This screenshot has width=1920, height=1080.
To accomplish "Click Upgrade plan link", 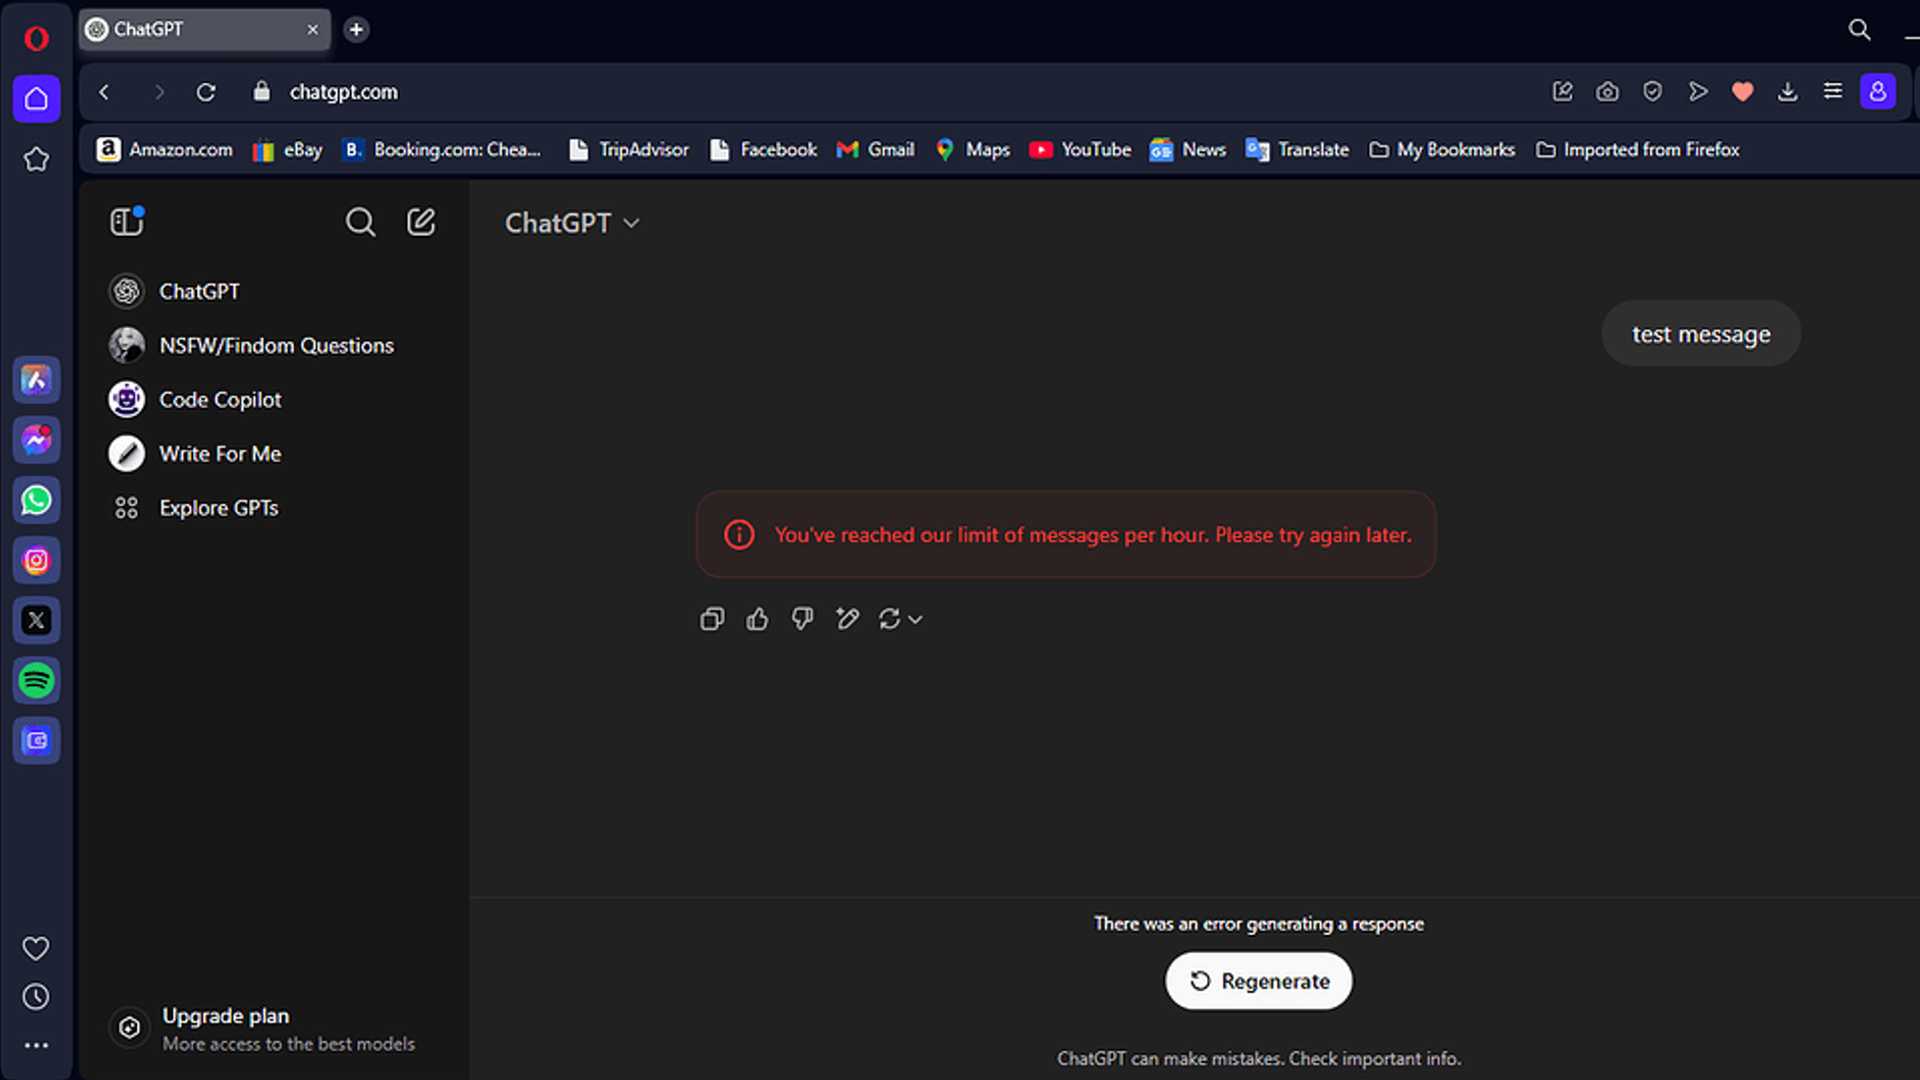I will [x=225, y=1016].
